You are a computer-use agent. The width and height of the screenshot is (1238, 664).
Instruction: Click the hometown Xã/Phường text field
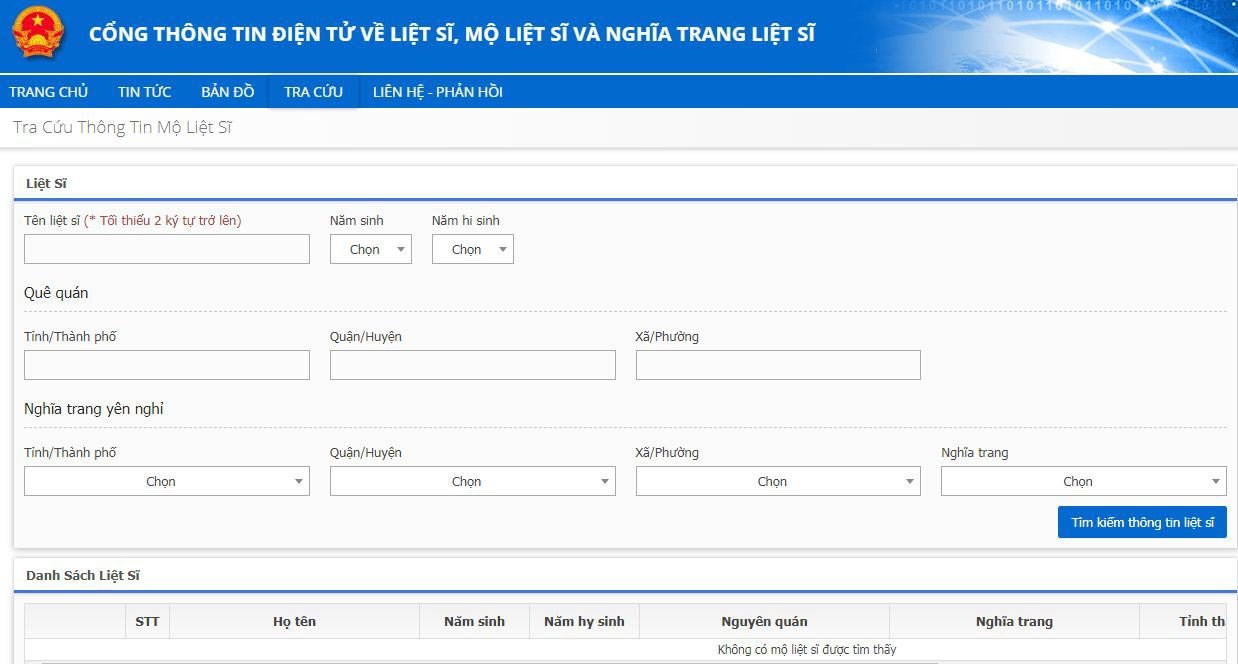click(x=778, y=365)
